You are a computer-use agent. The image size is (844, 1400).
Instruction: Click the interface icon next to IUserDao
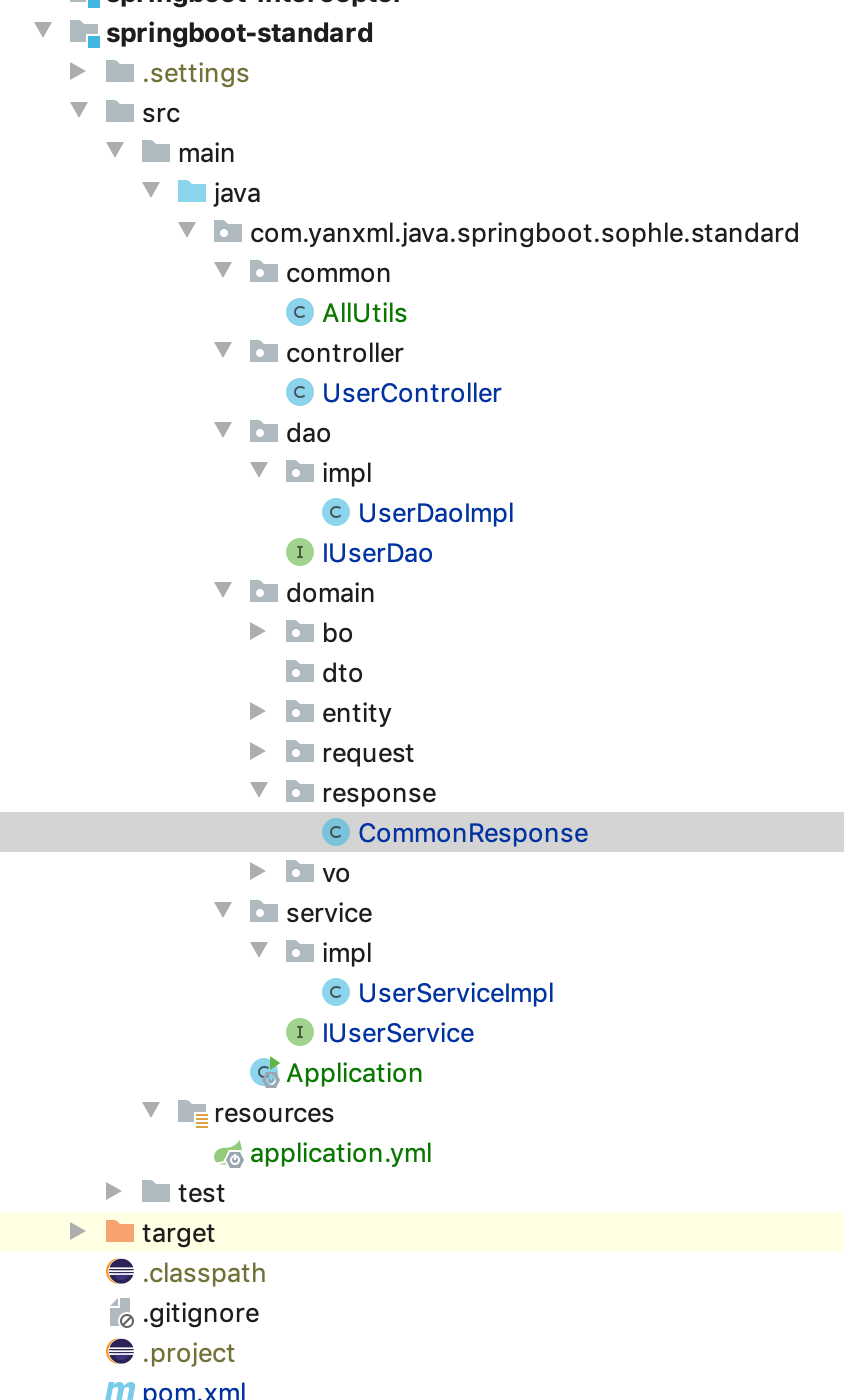point(299,552)
